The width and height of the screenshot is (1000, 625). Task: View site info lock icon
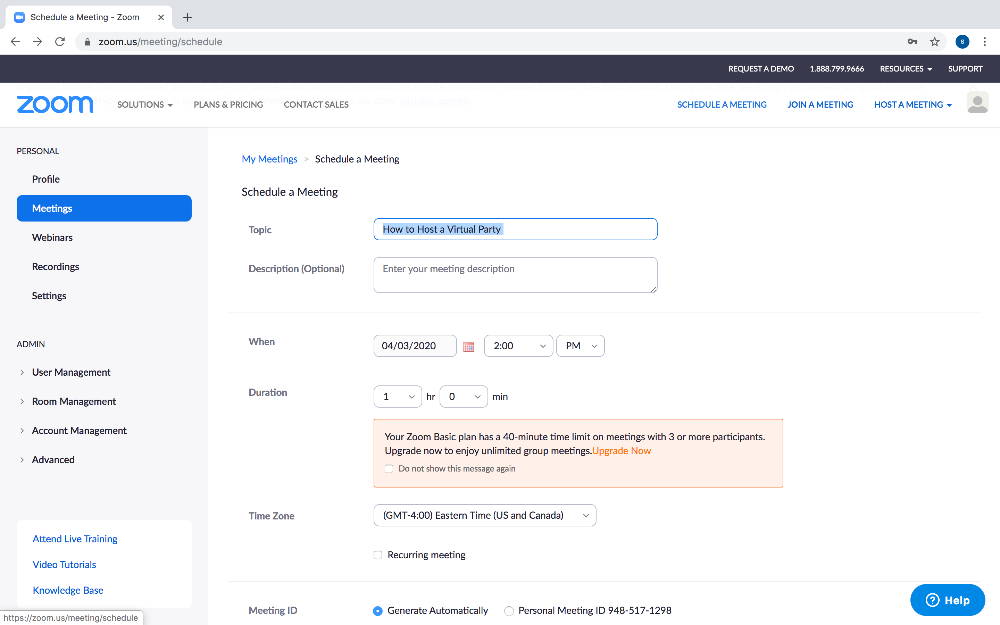click(87, 41)
